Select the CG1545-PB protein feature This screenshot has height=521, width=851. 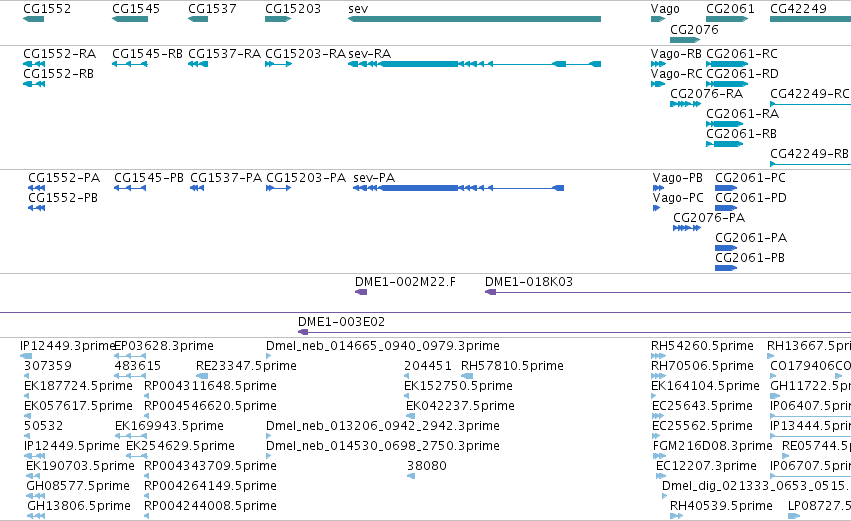(130, 188)
